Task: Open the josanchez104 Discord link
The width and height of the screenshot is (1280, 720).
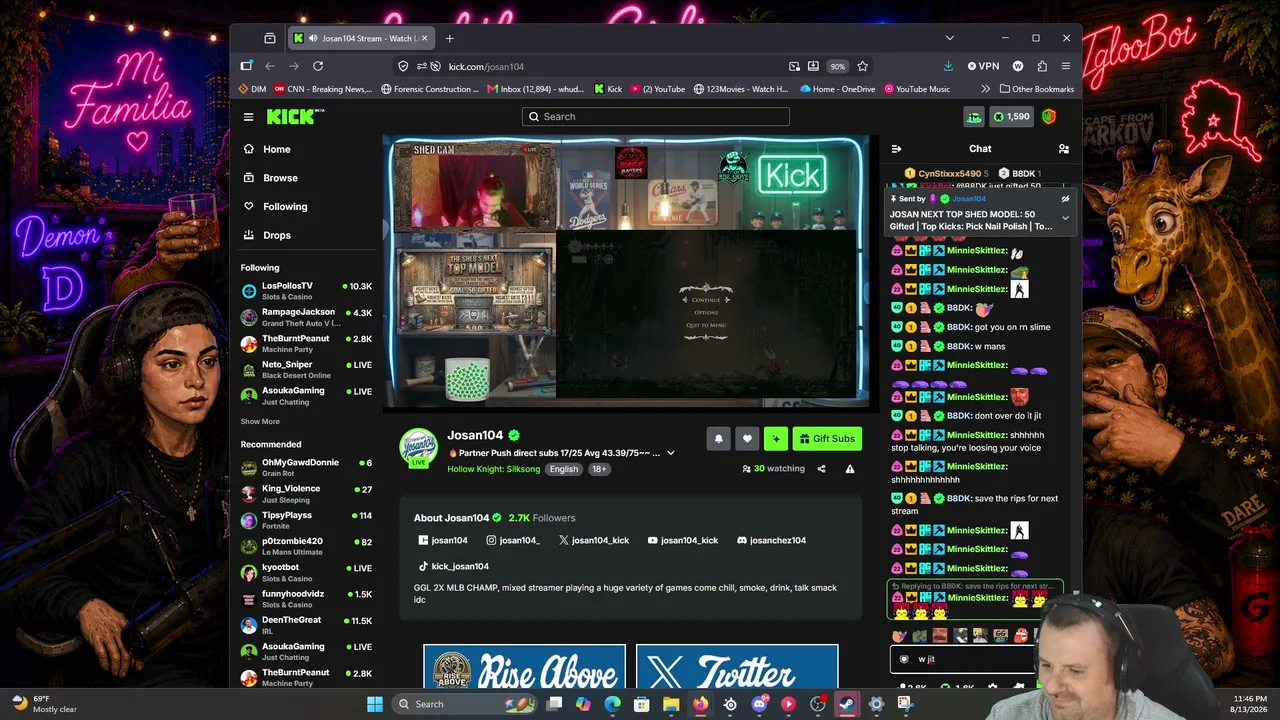Action: pyautogui.click(x=771, y=540)
